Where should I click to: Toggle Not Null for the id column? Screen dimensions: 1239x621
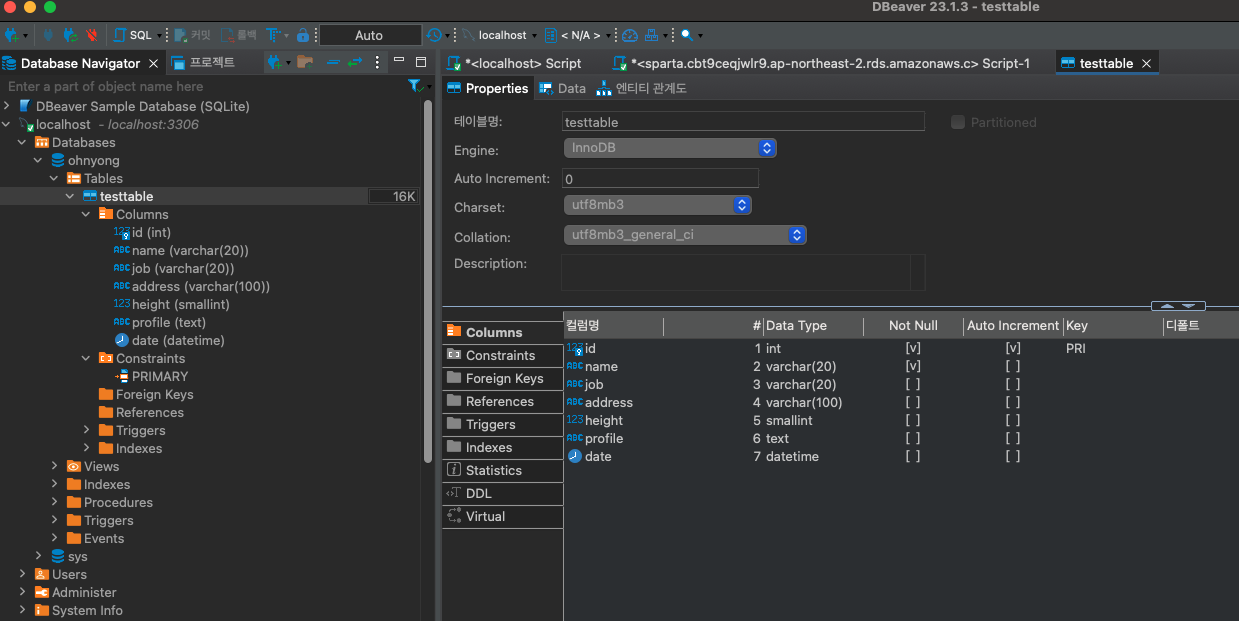(x=912, y=349)
